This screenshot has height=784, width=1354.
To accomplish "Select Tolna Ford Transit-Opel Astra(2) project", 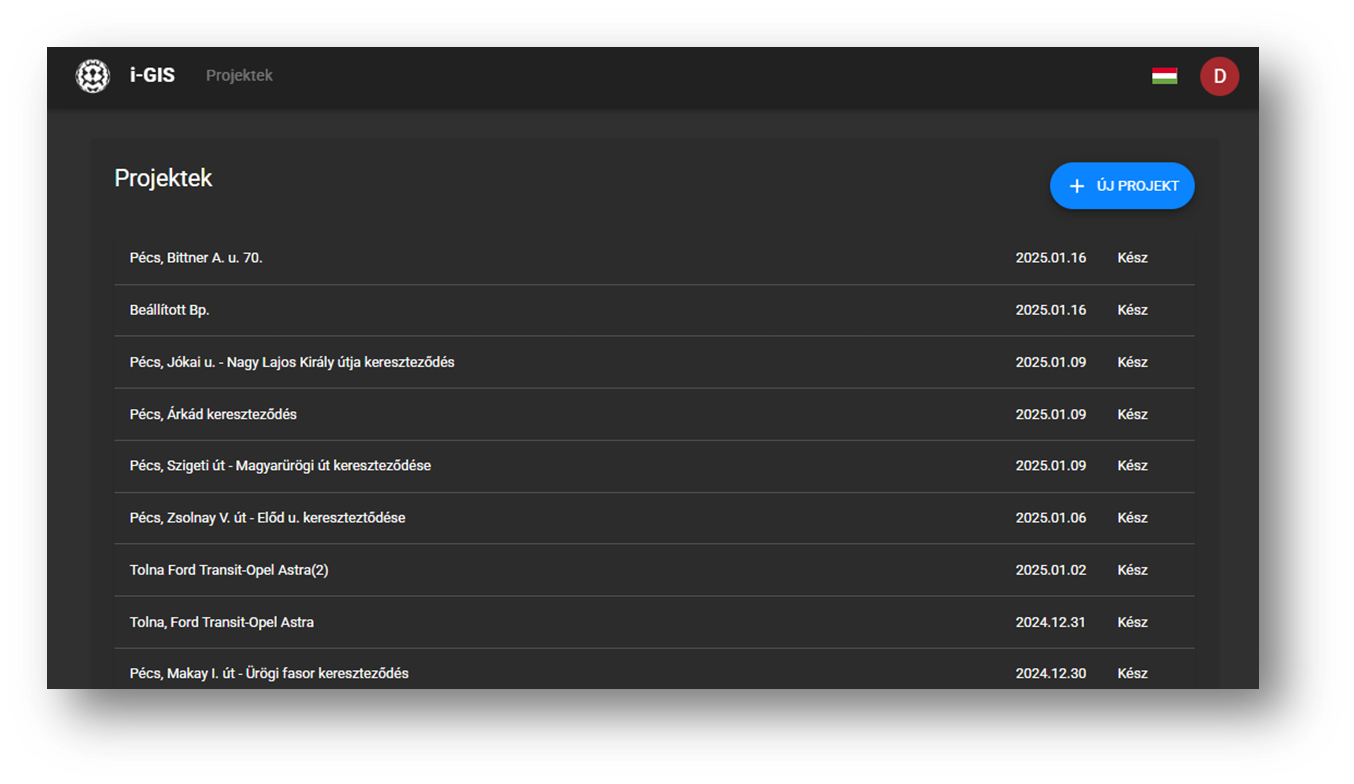I will 229,570.
